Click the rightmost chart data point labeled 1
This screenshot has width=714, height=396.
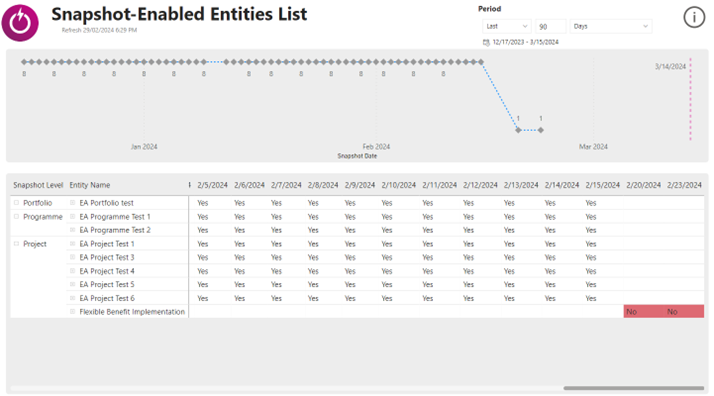coord(541,130)
